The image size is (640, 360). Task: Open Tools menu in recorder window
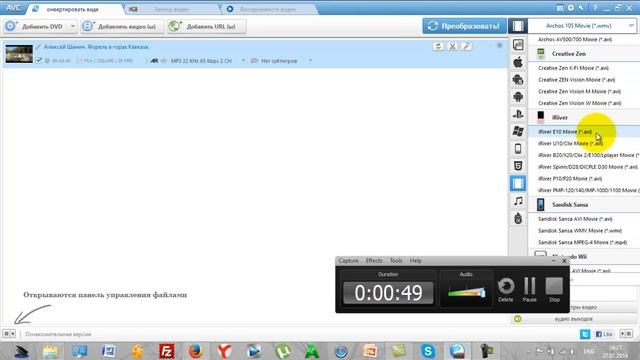click(x=396, y=260)
